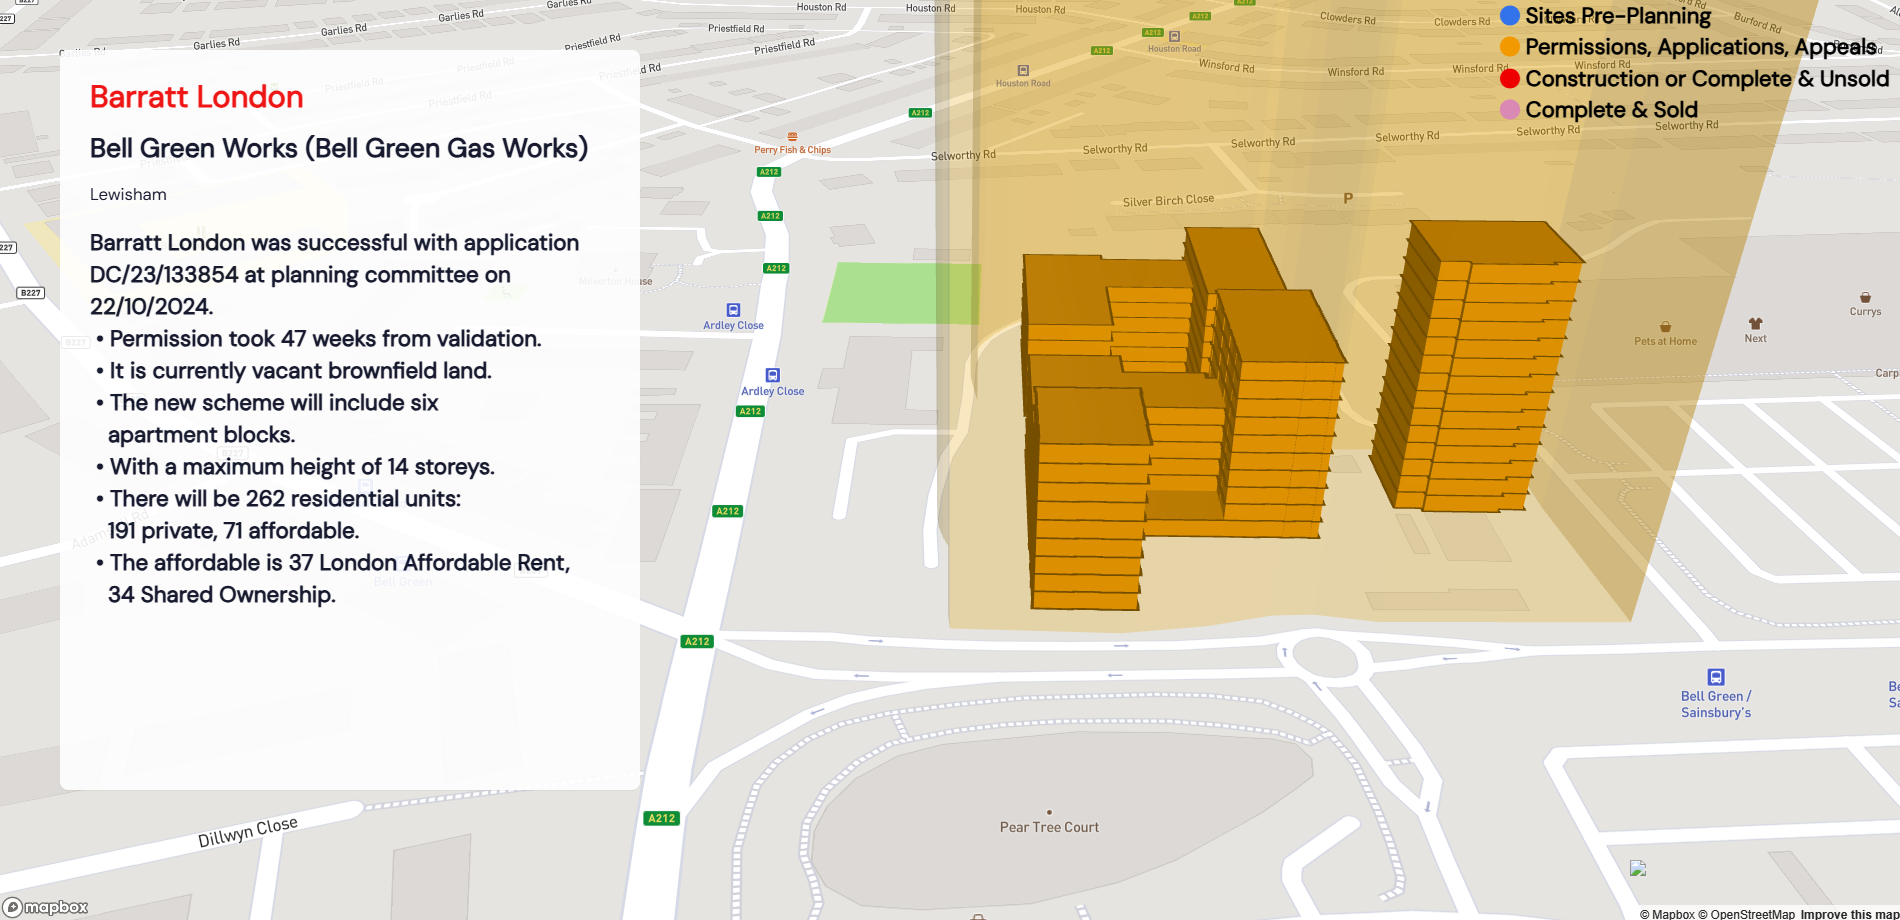Open the Mapbox attribution link

(1667, 914)
